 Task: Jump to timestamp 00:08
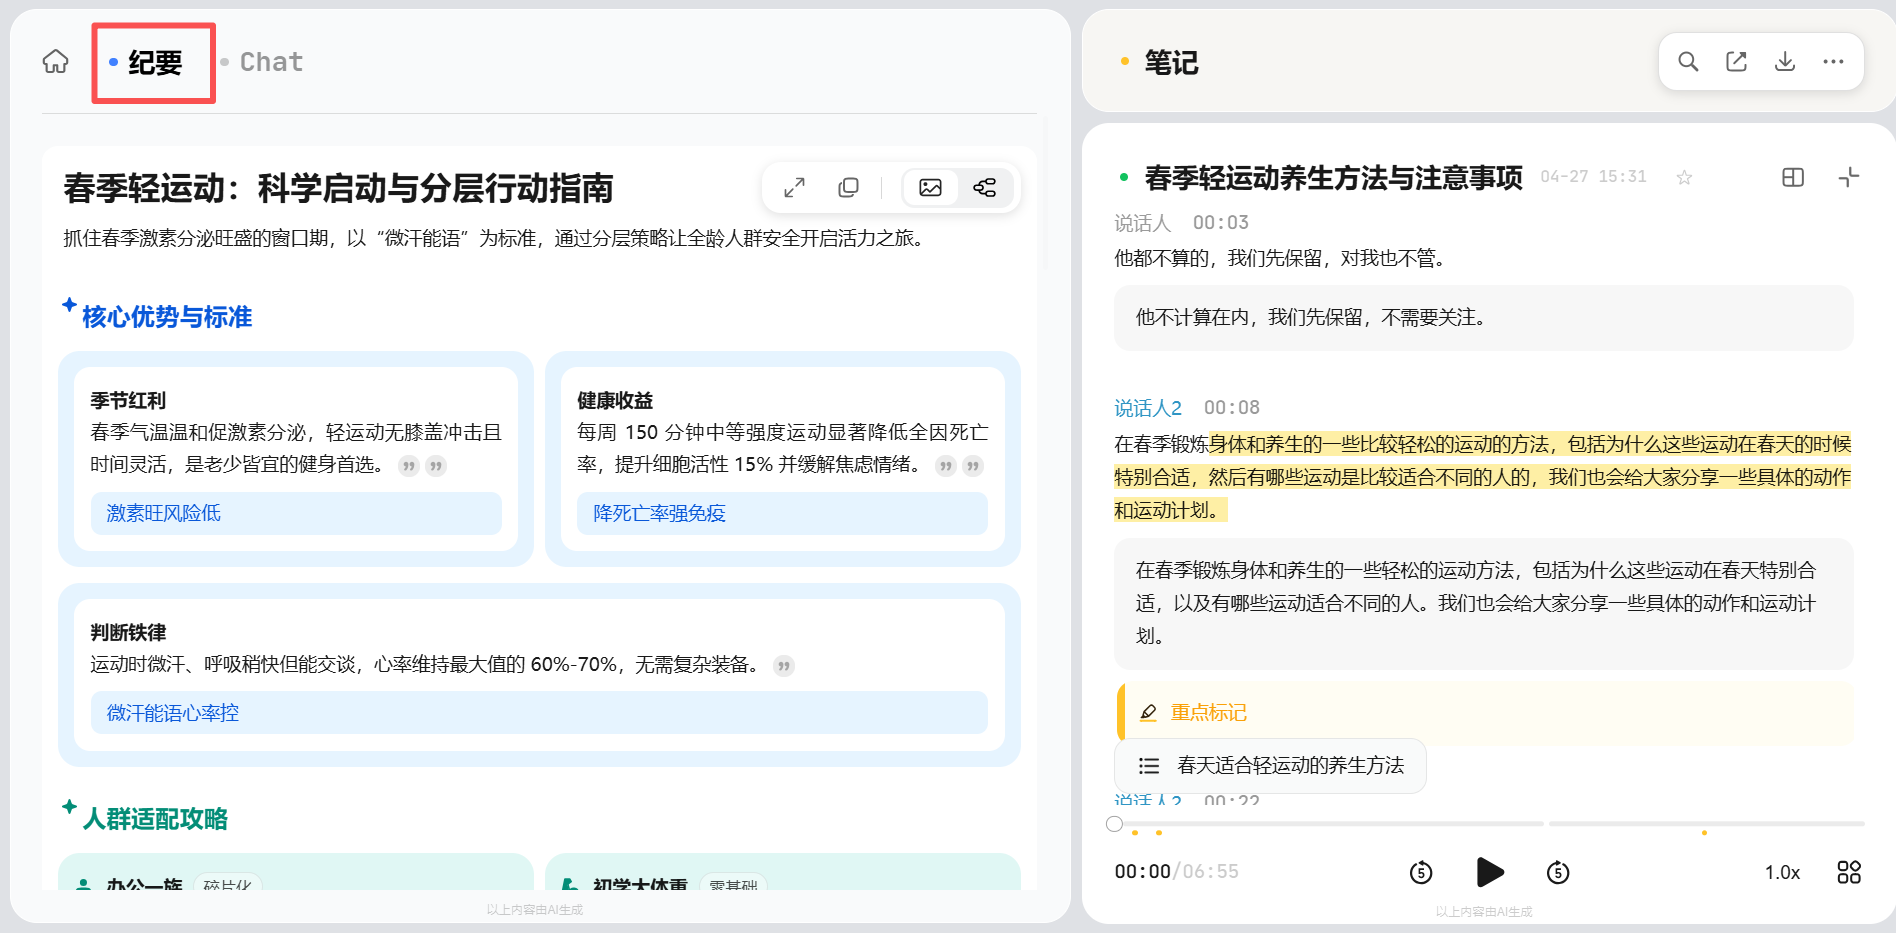(1232, 408)
